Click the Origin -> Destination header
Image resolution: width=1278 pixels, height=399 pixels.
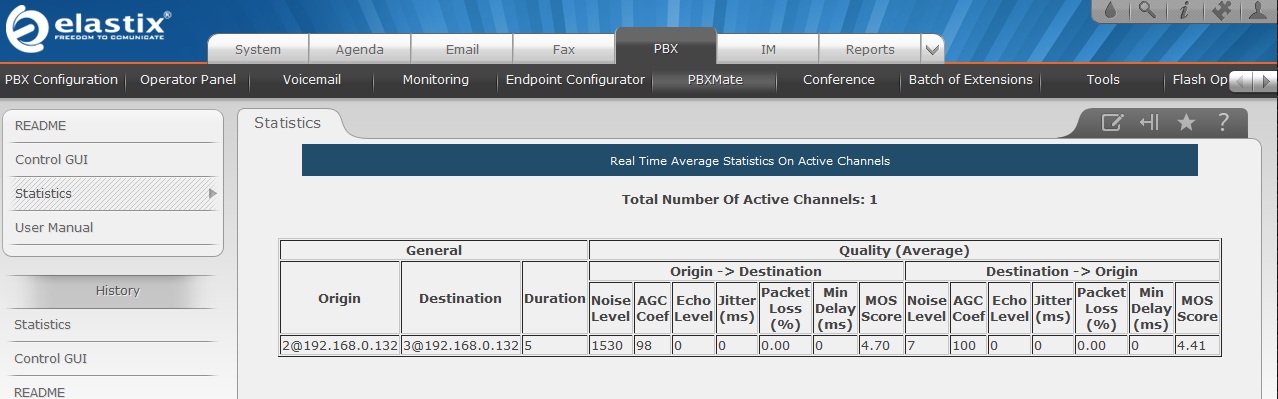(746, 271)
